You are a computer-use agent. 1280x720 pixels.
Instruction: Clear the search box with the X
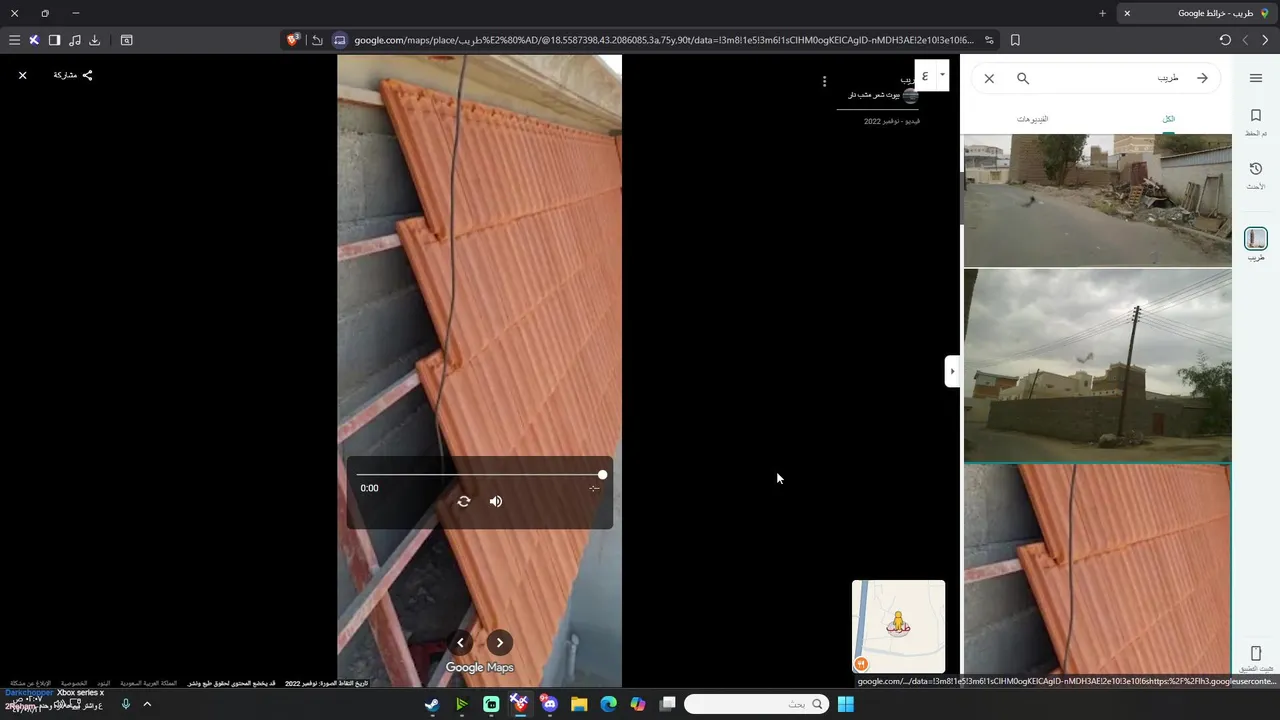pos(989,78)
